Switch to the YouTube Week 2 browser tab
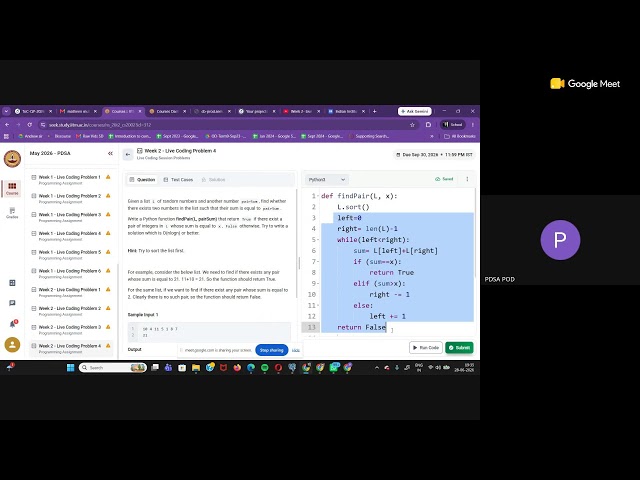Image resolution: width=640 pixels, height=480 pixels. point(301,111)
